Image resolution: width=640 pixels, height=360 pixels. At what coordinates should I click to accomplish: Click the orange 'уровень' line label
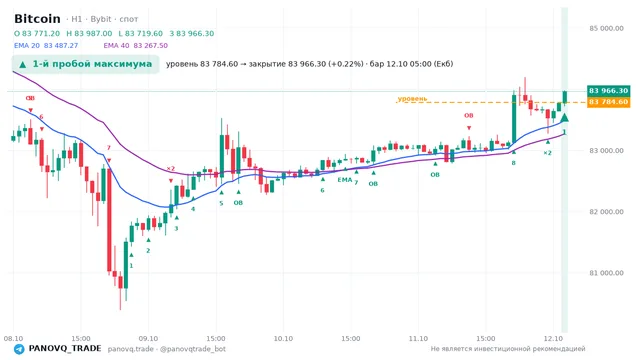coord(412,98)
